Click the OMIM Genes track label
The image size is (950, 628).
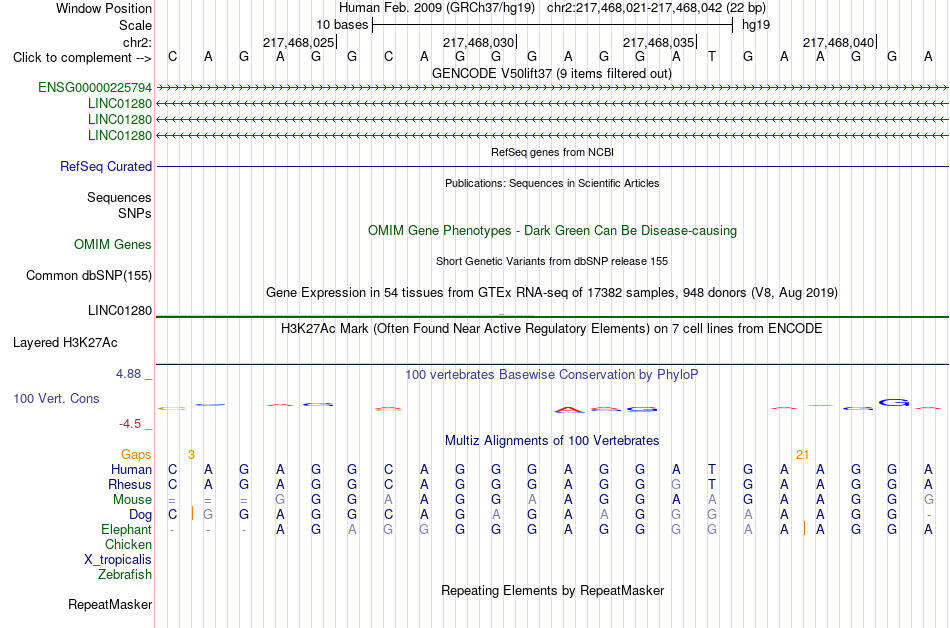(113, 245)
